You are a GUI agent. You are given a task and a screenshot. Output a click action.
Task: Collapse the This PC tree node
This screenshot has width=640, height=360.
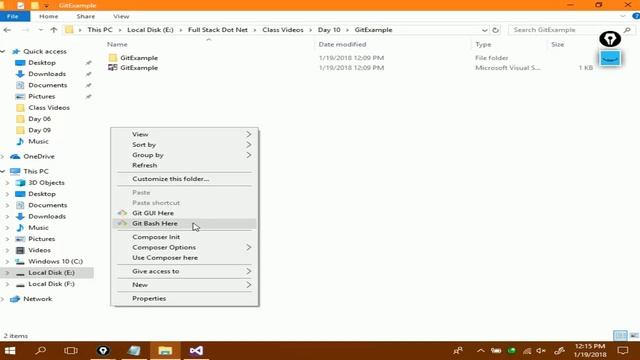coord(3,171)
